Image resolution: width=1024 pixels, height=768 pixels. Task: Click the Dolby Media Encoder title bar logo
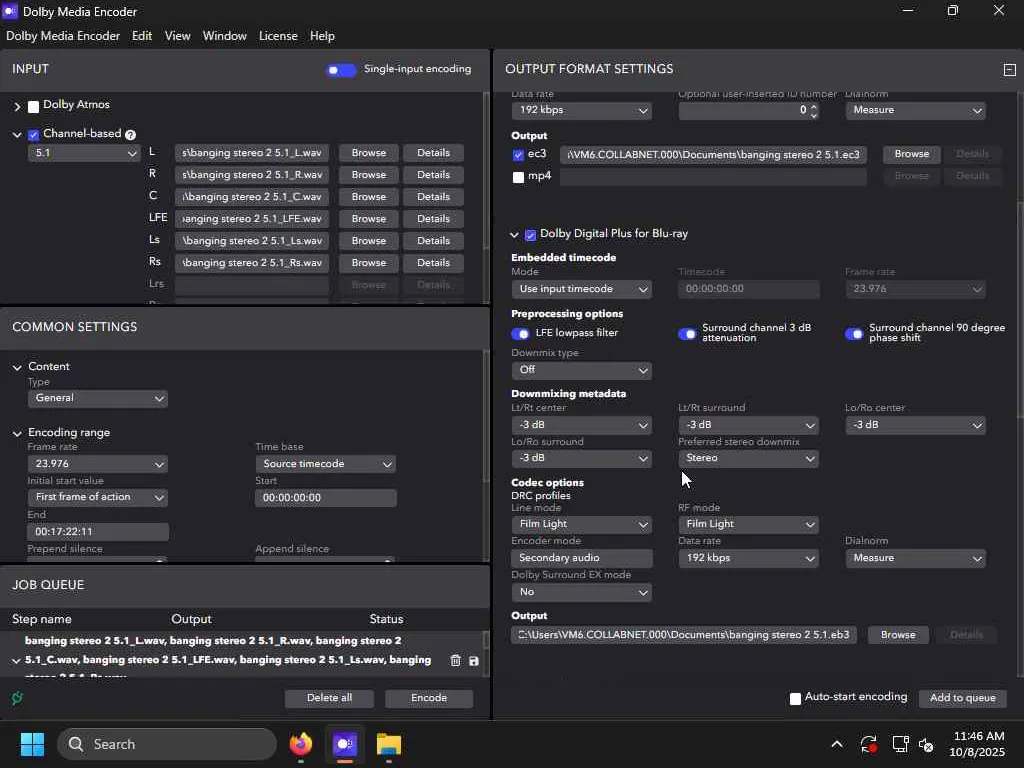point(10,11)
